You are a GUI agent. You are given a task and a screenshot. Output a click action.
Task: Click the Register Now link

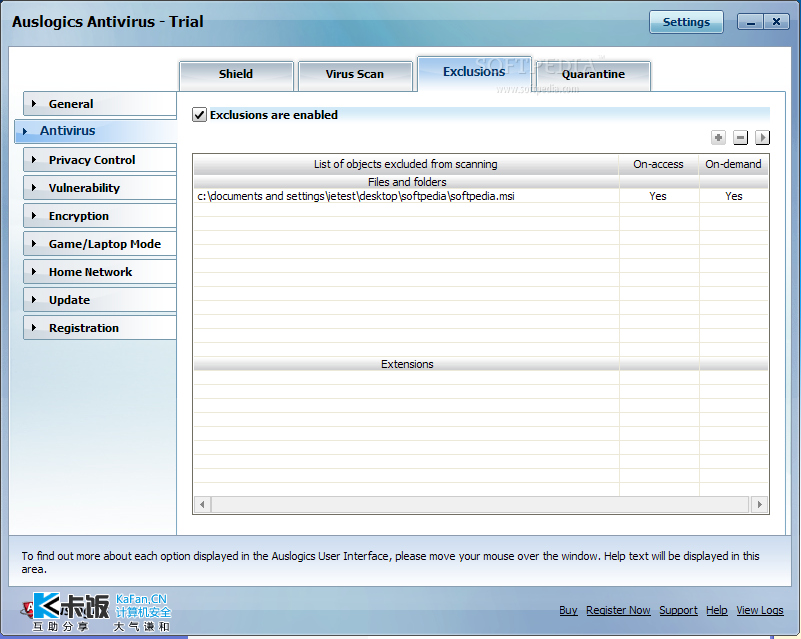[618, 610]
